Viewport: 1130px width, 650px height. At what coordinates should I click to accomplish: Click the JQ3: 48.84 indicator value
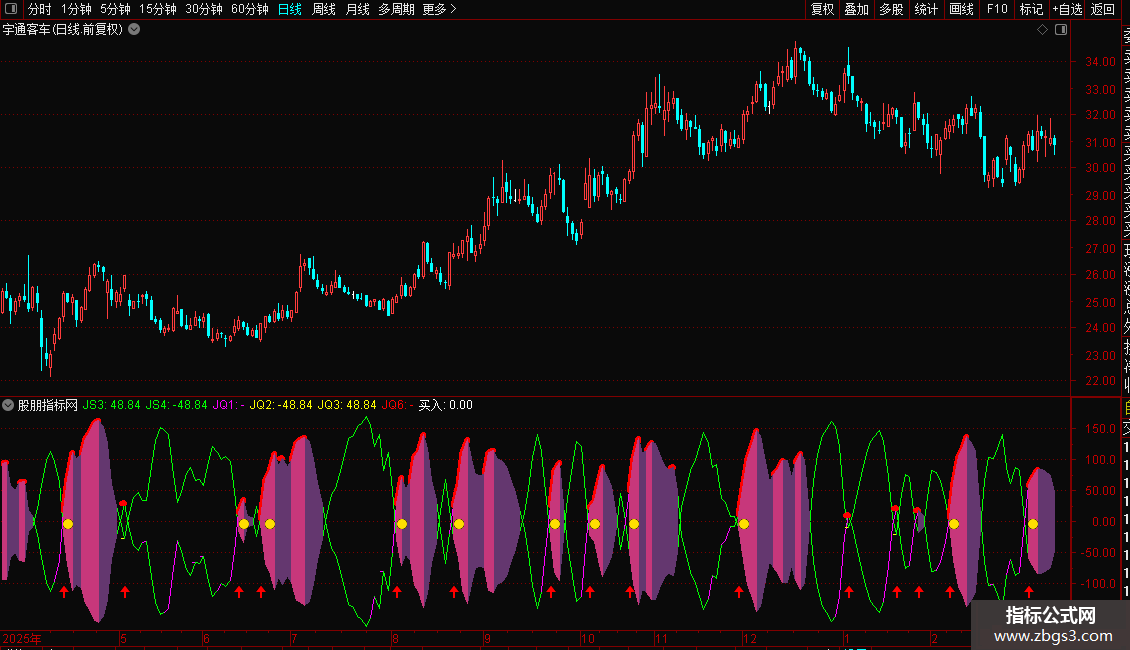347,405
